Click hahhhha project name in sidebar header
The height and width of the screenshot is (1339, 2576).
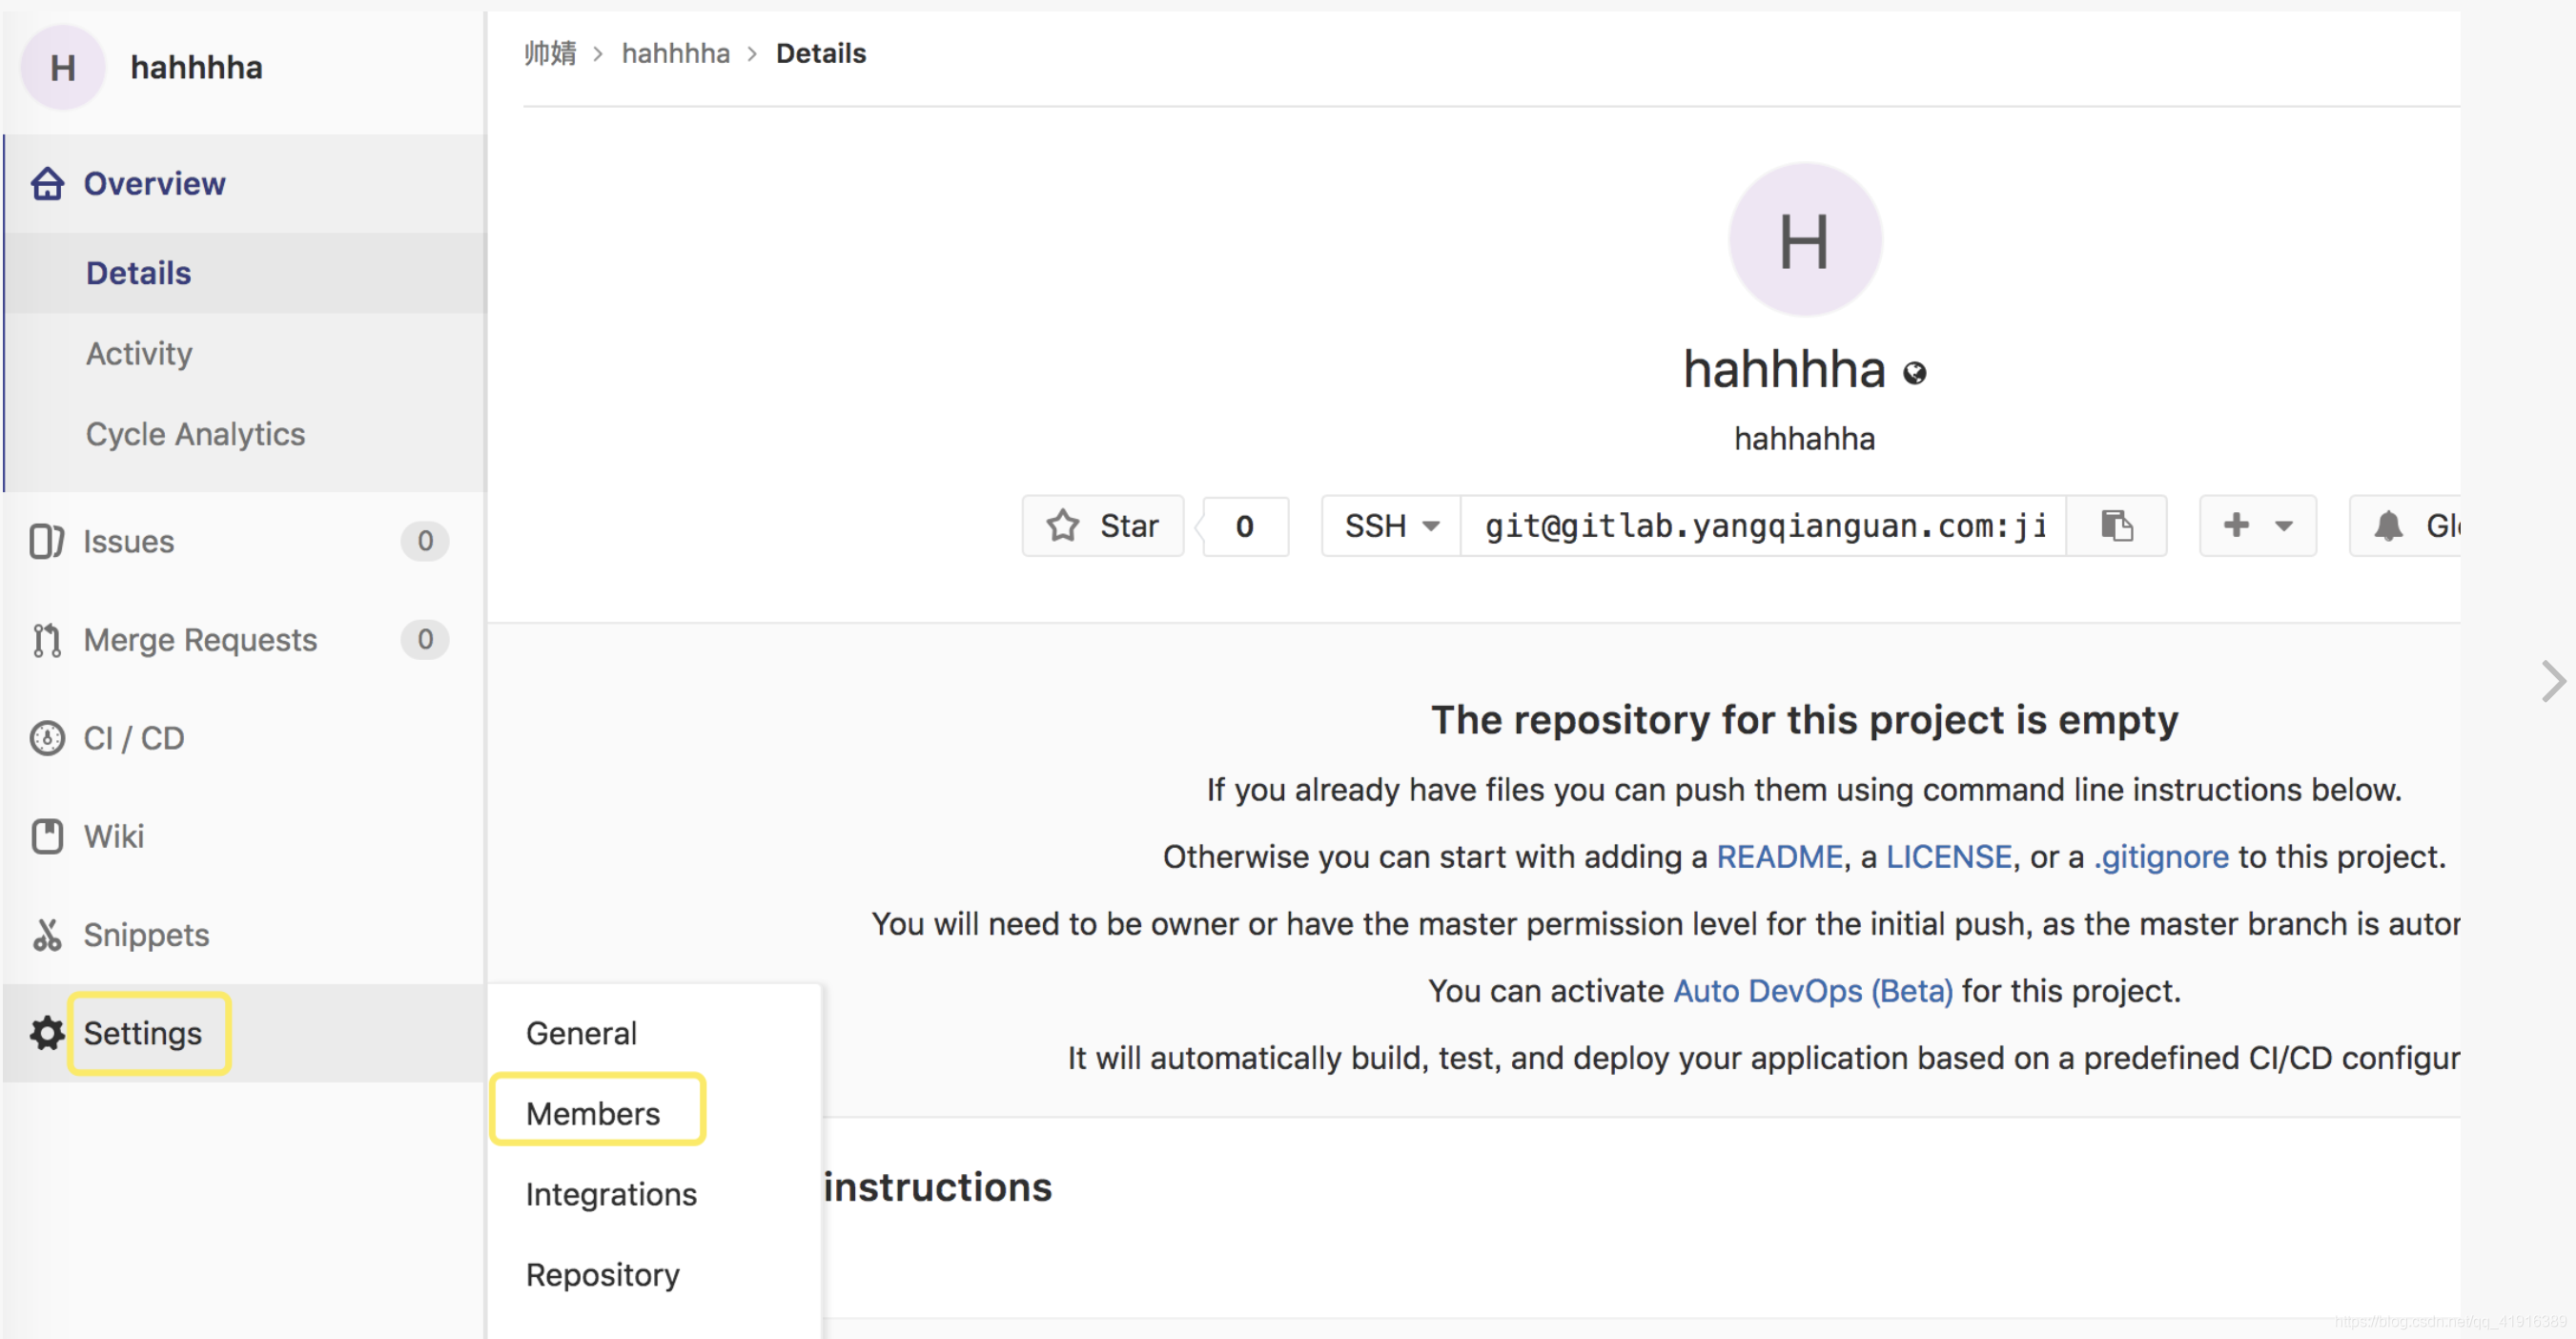pos(196,68)
